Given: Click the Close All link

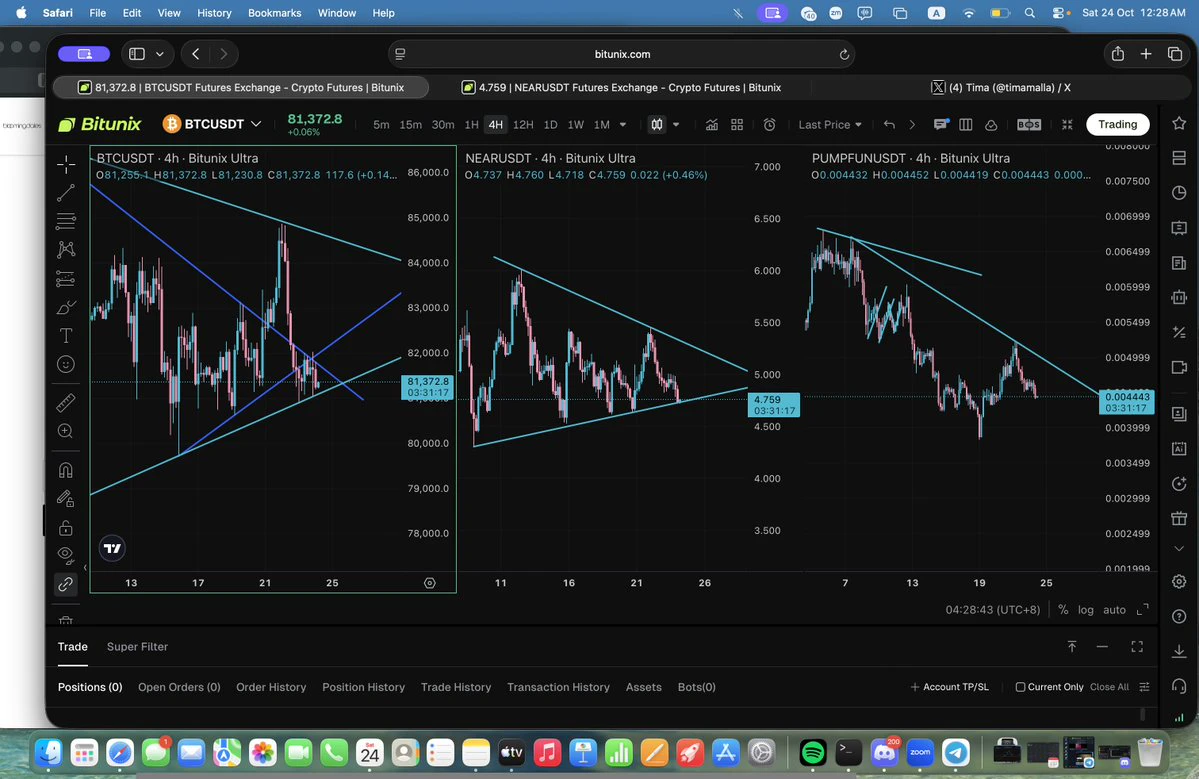Looking at the screenshot, I should click(1109, 687).
